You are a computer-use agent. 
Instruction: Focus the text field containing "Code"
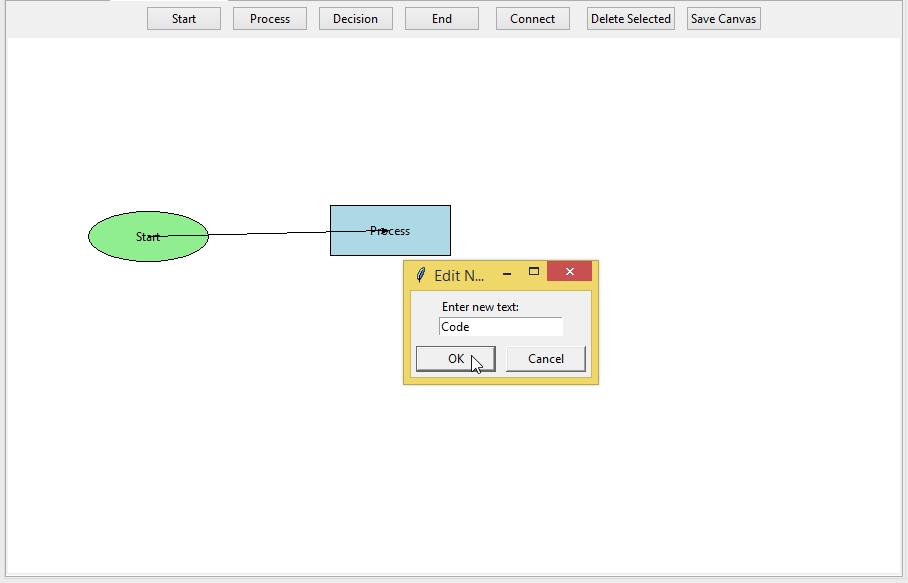point(501,327)
